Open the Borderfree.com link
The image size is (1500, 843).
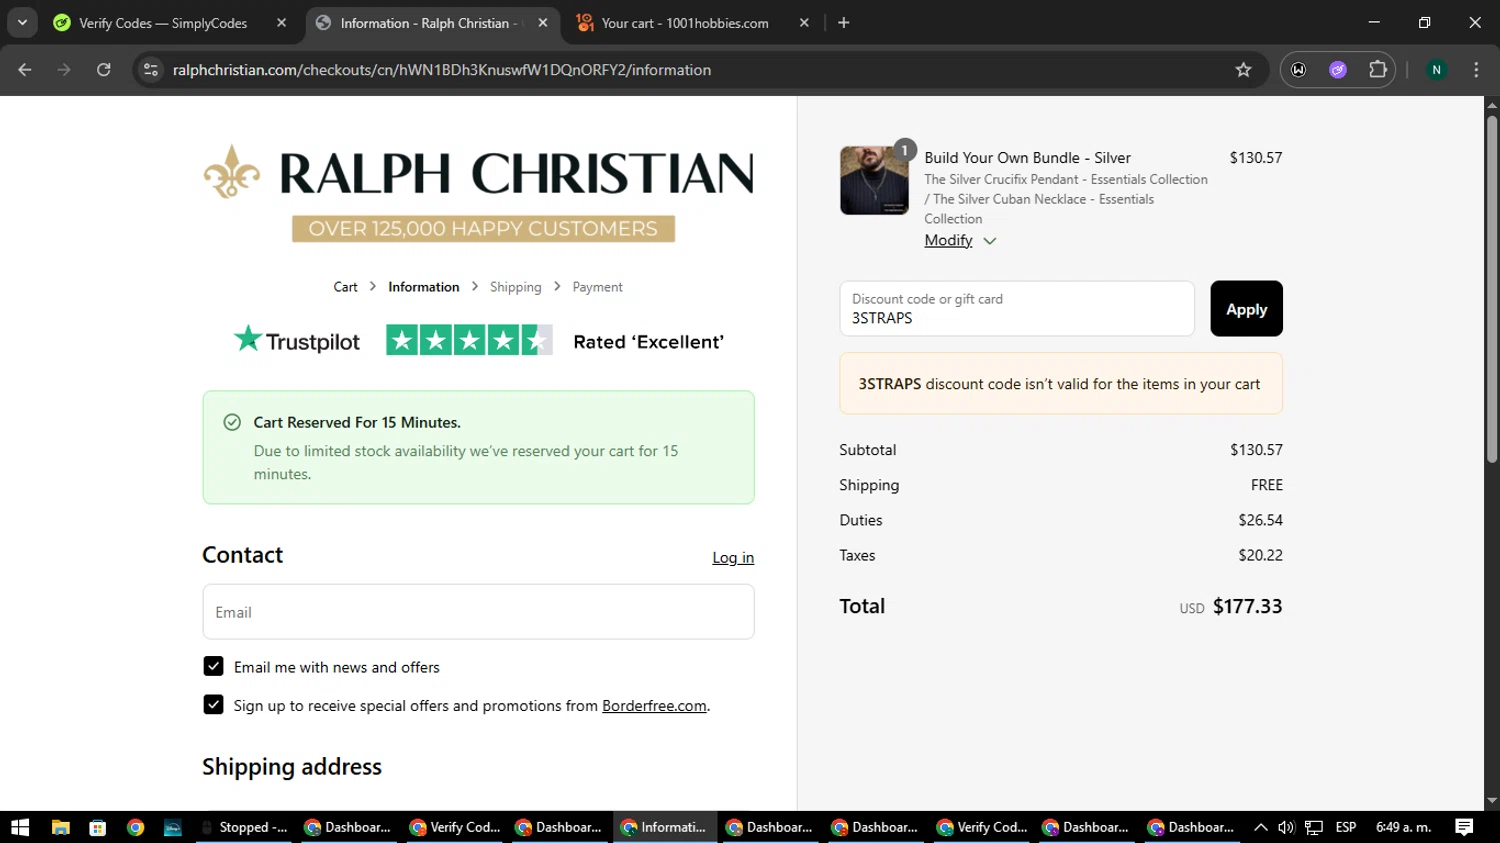pyautogui.click(x=654, y=706)
